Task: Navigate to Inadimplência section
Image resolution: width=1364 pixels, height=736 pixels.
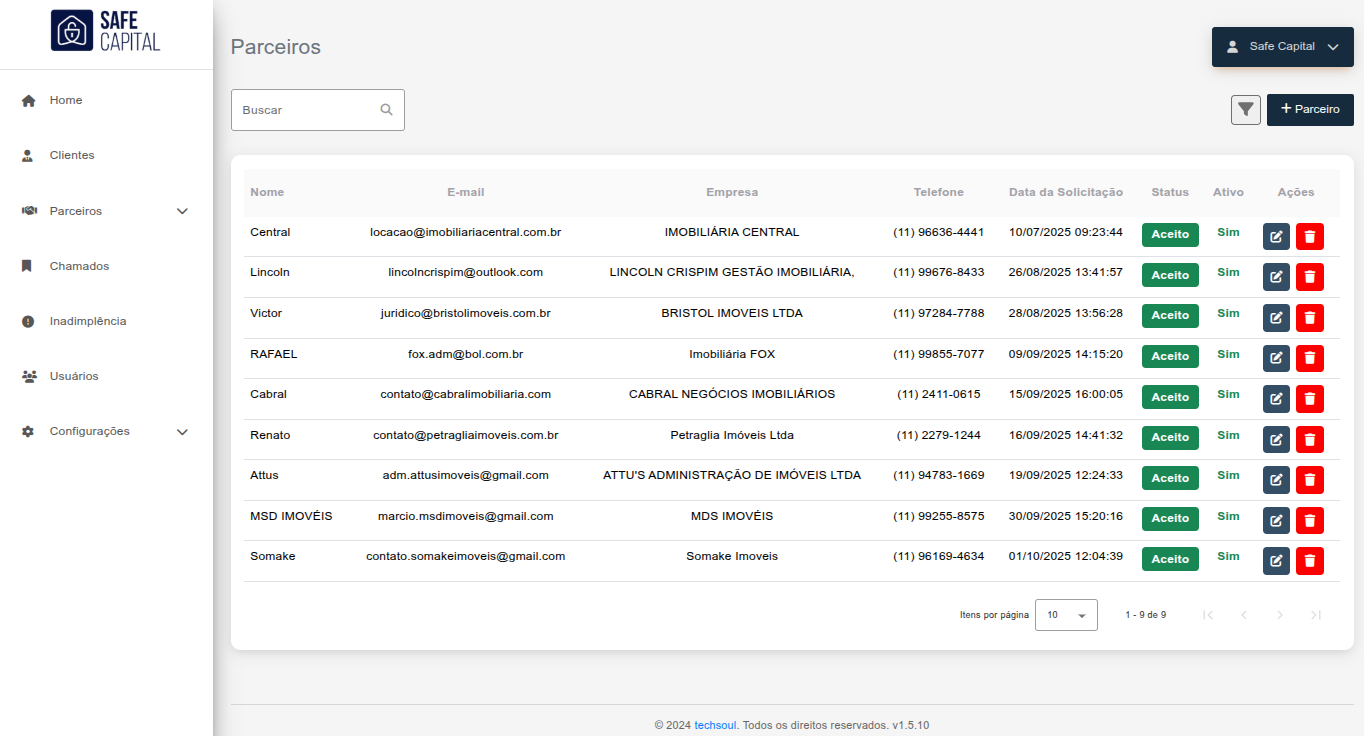Action: (x=88, y=322)
